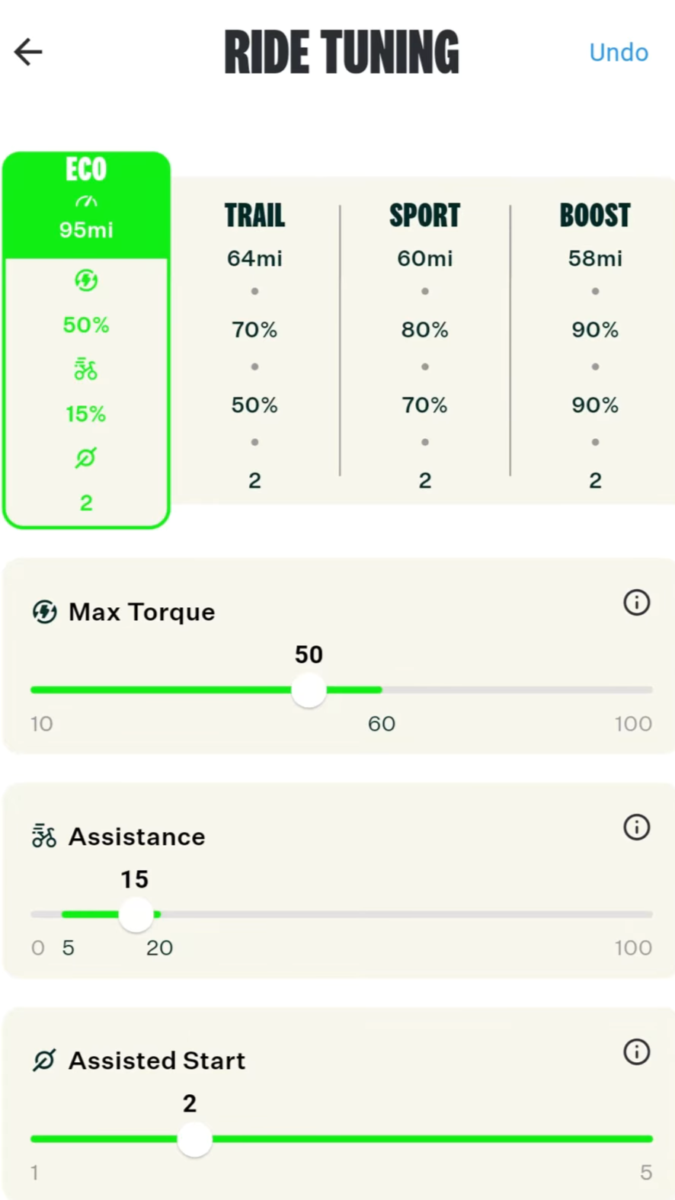
Task: Click the bike icon beside Assistance label
Action: (44, 836)
